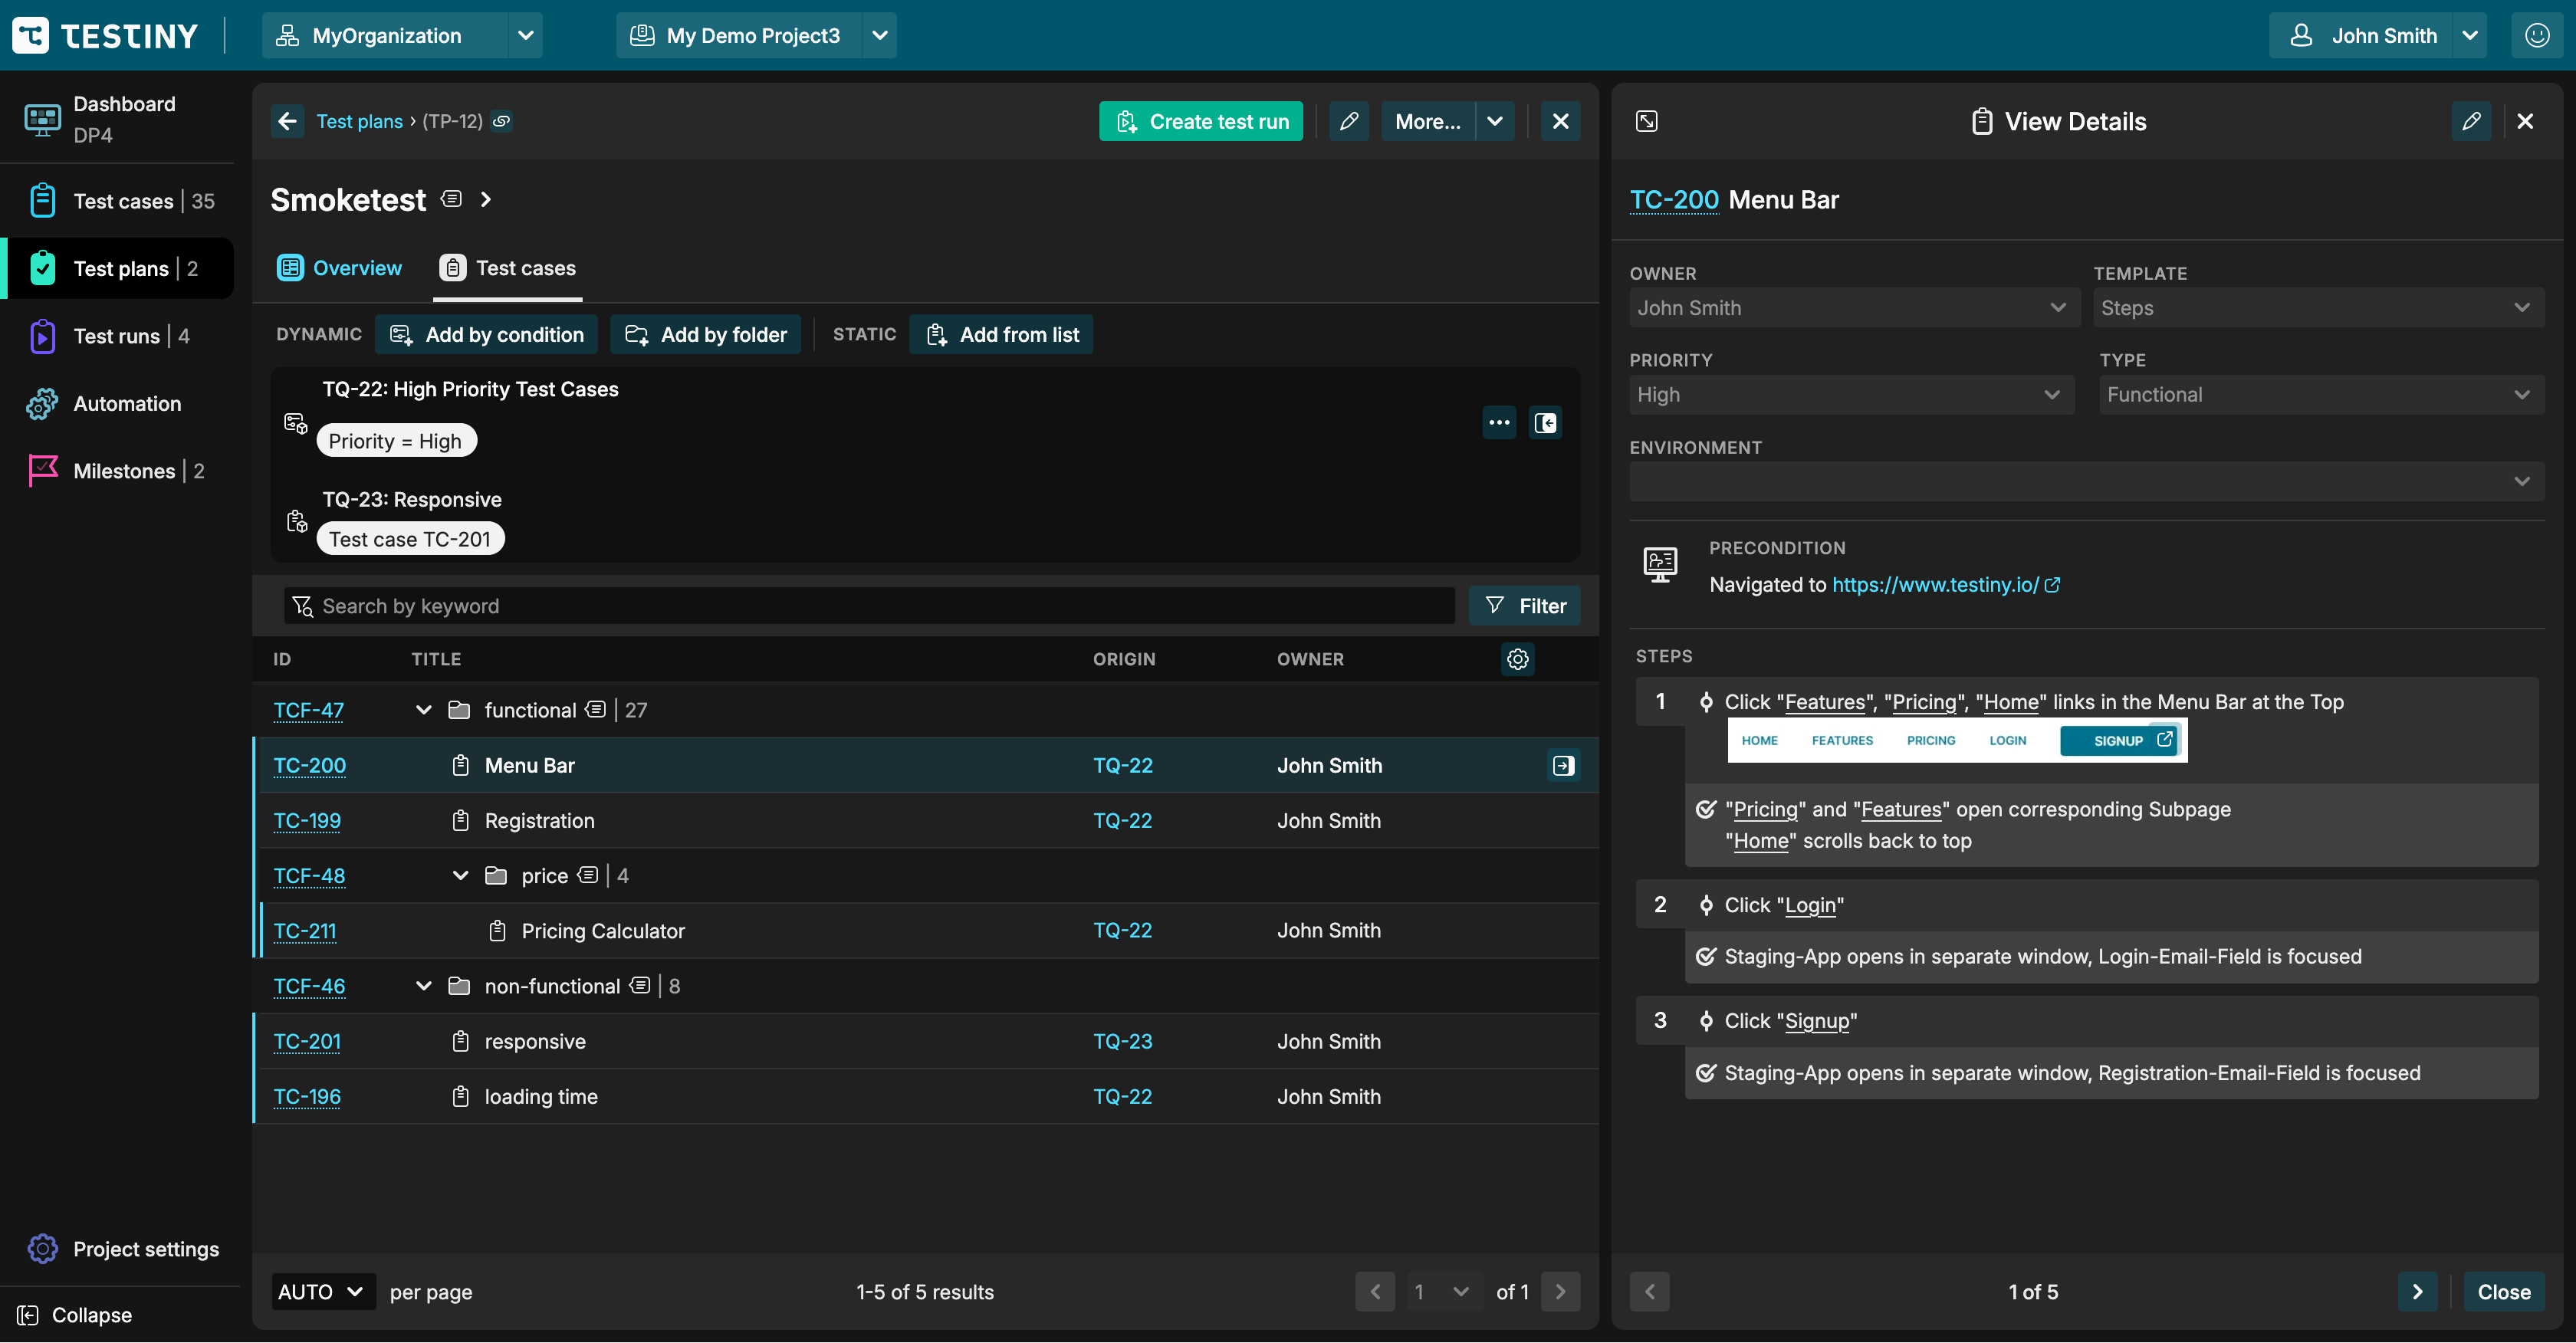
Task: Click the copy link icon next to TP-12
Action: click(x=502, y=121)
